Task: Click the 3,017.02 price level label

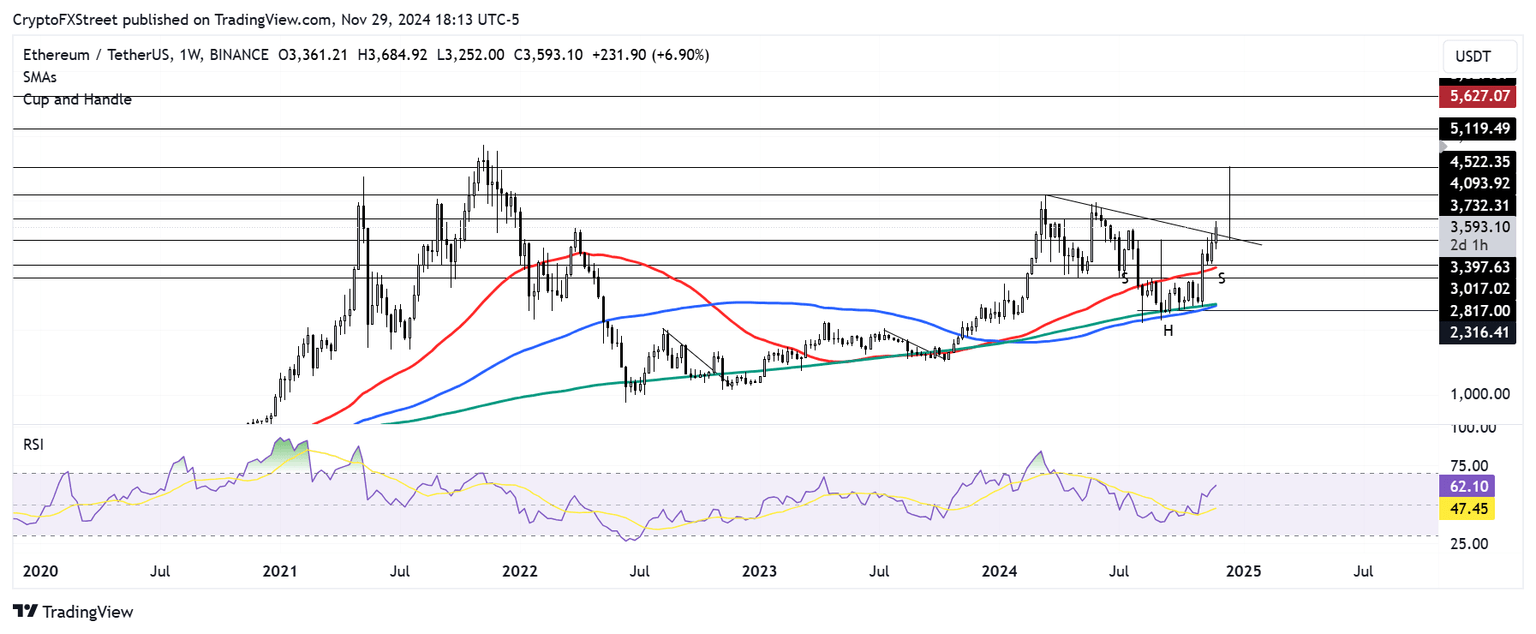Action: click(x=1481, y=289)
